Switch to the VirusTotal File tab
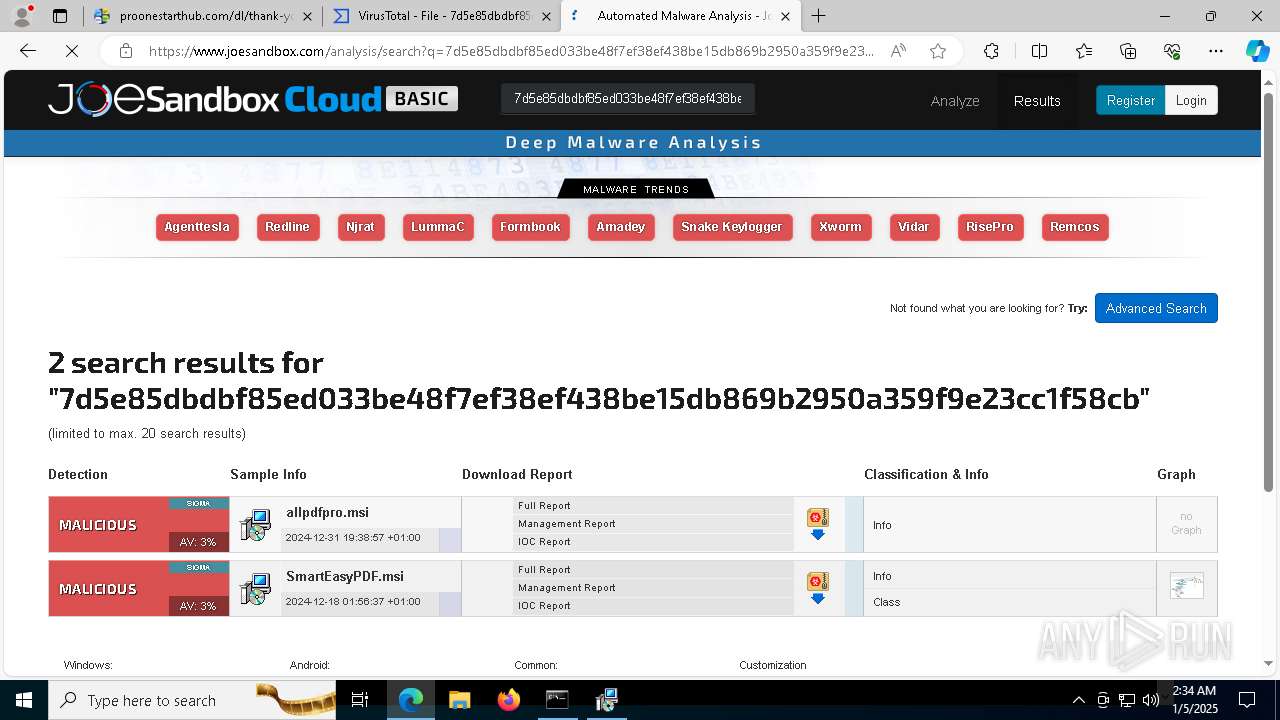Image resolution: width=1280 pixels, height=720 pixels. 441,16
